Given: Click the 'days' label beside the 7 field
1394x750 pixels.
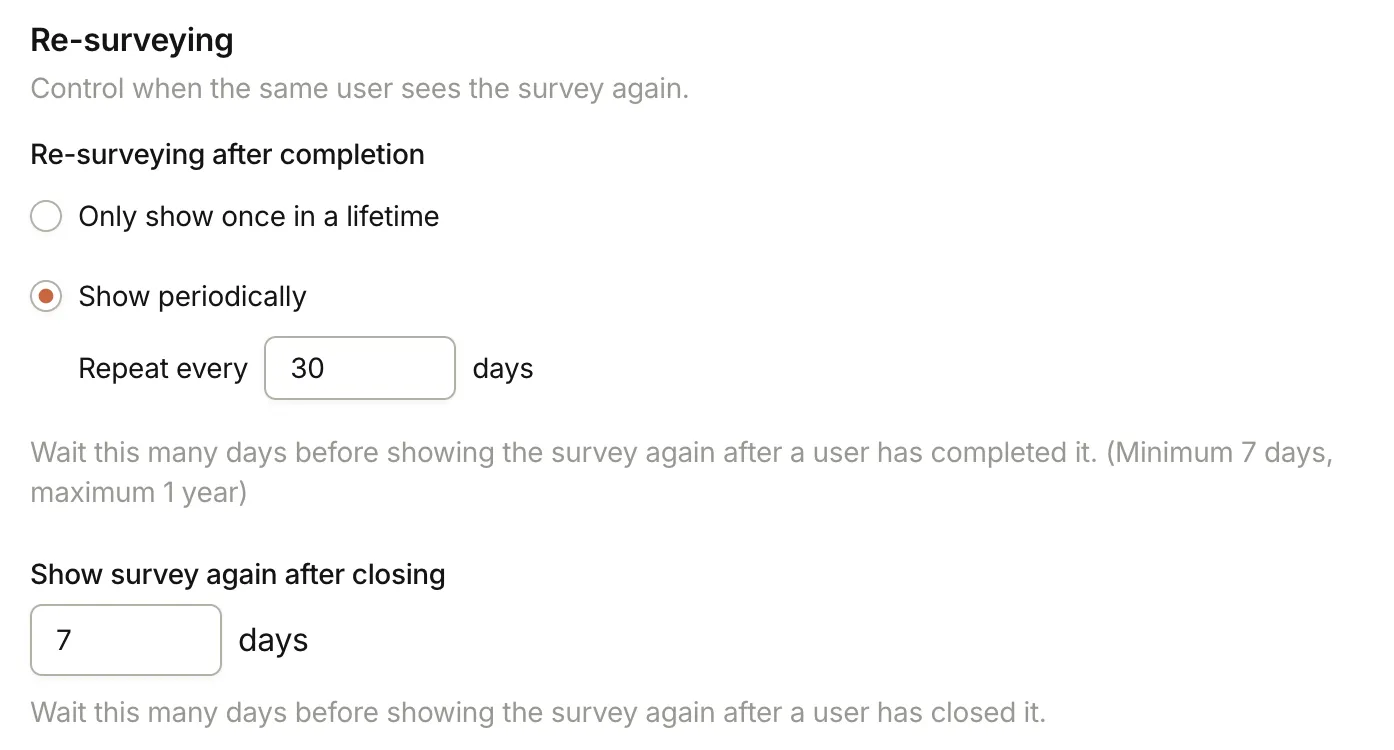Looking at the screenshot, I should pos(272,640).
